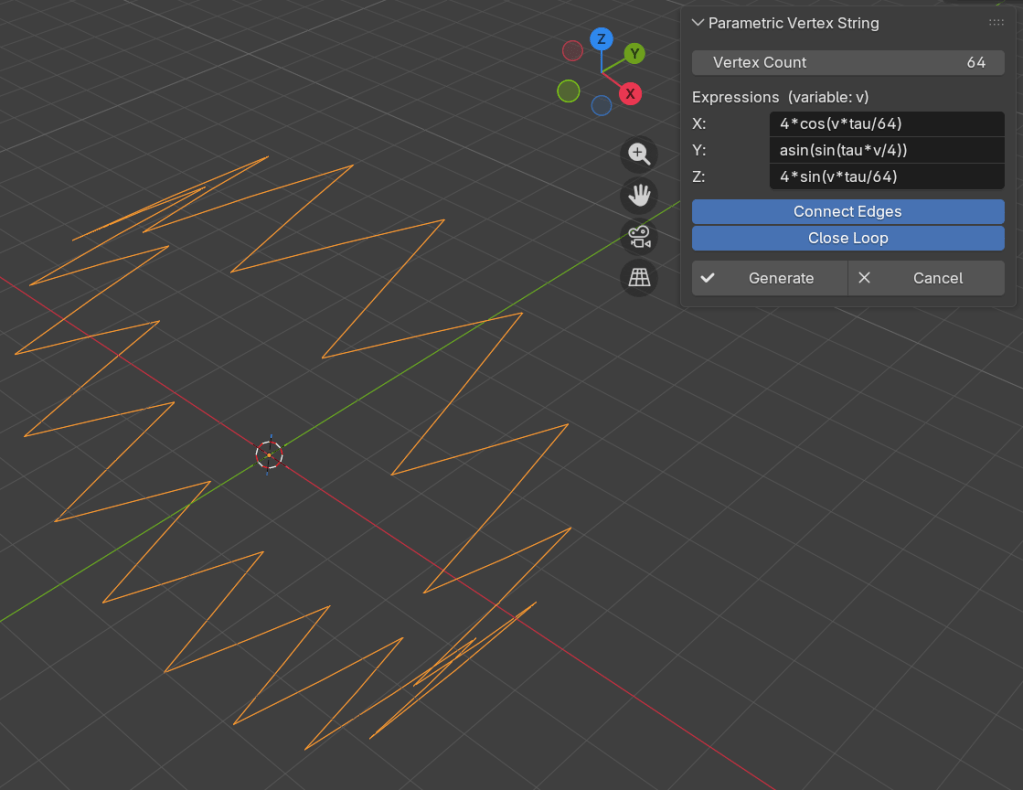The height and width of the screenshot is (790, 1023).
Task: Toggle the Close Loop option
Action: point(847,238)
